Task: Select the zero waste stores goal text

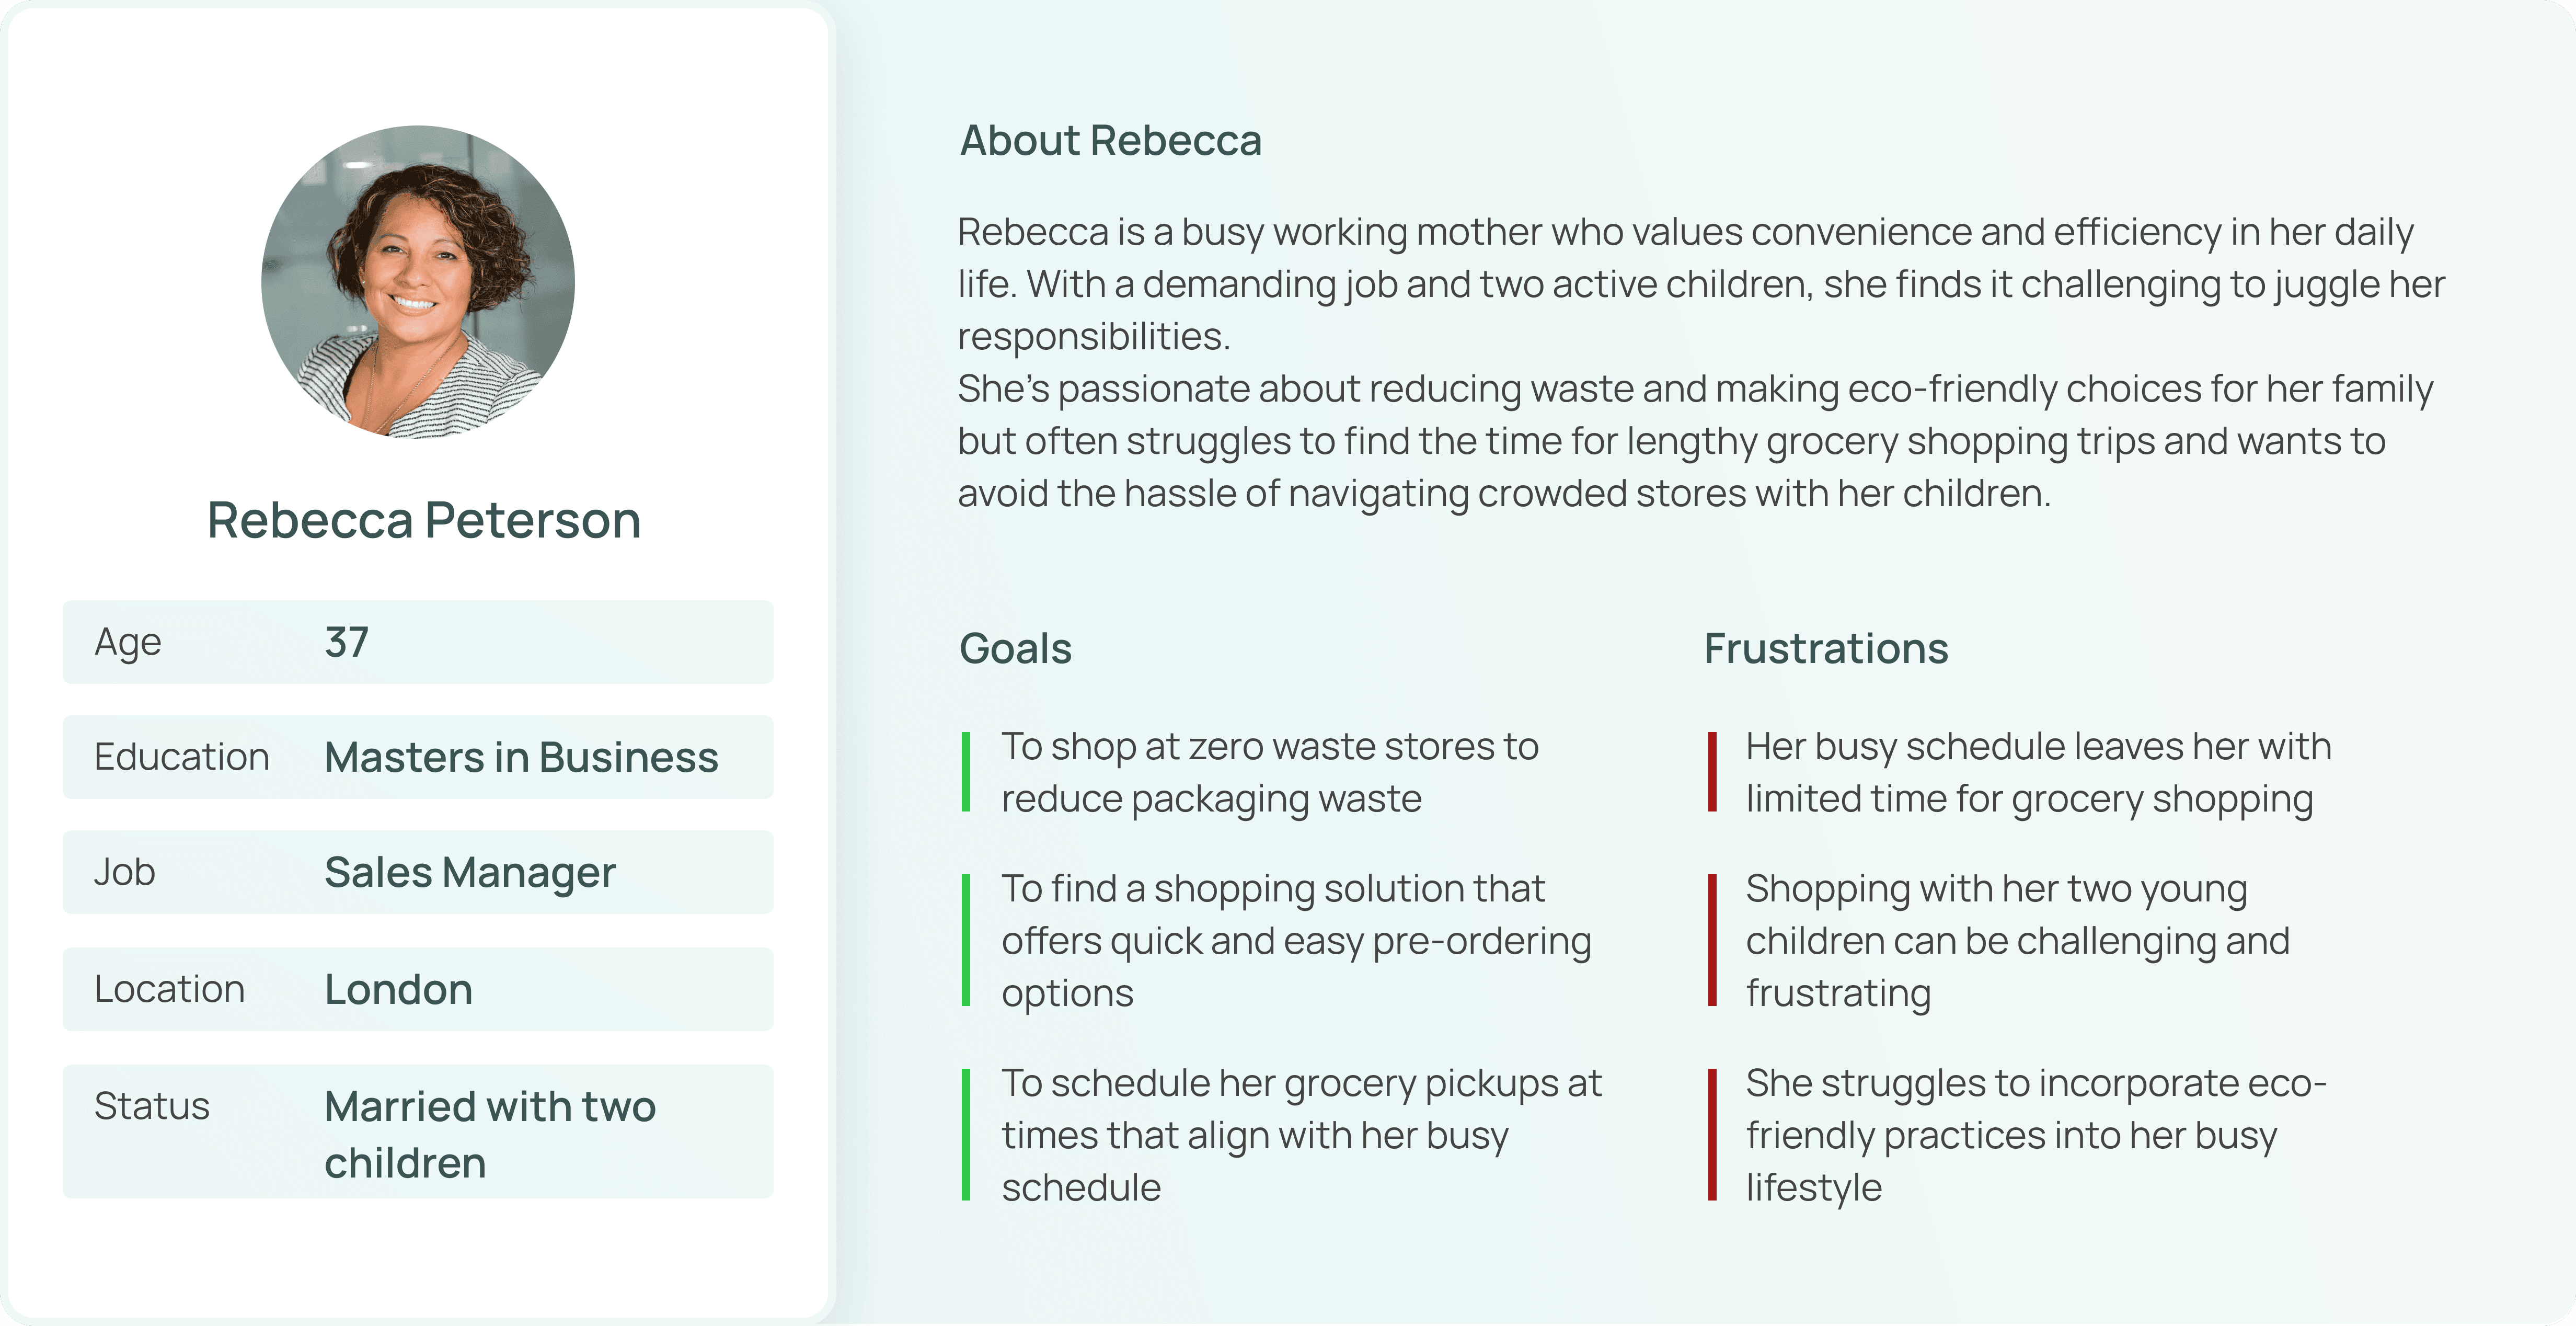Action: (x=1269, y=772)
